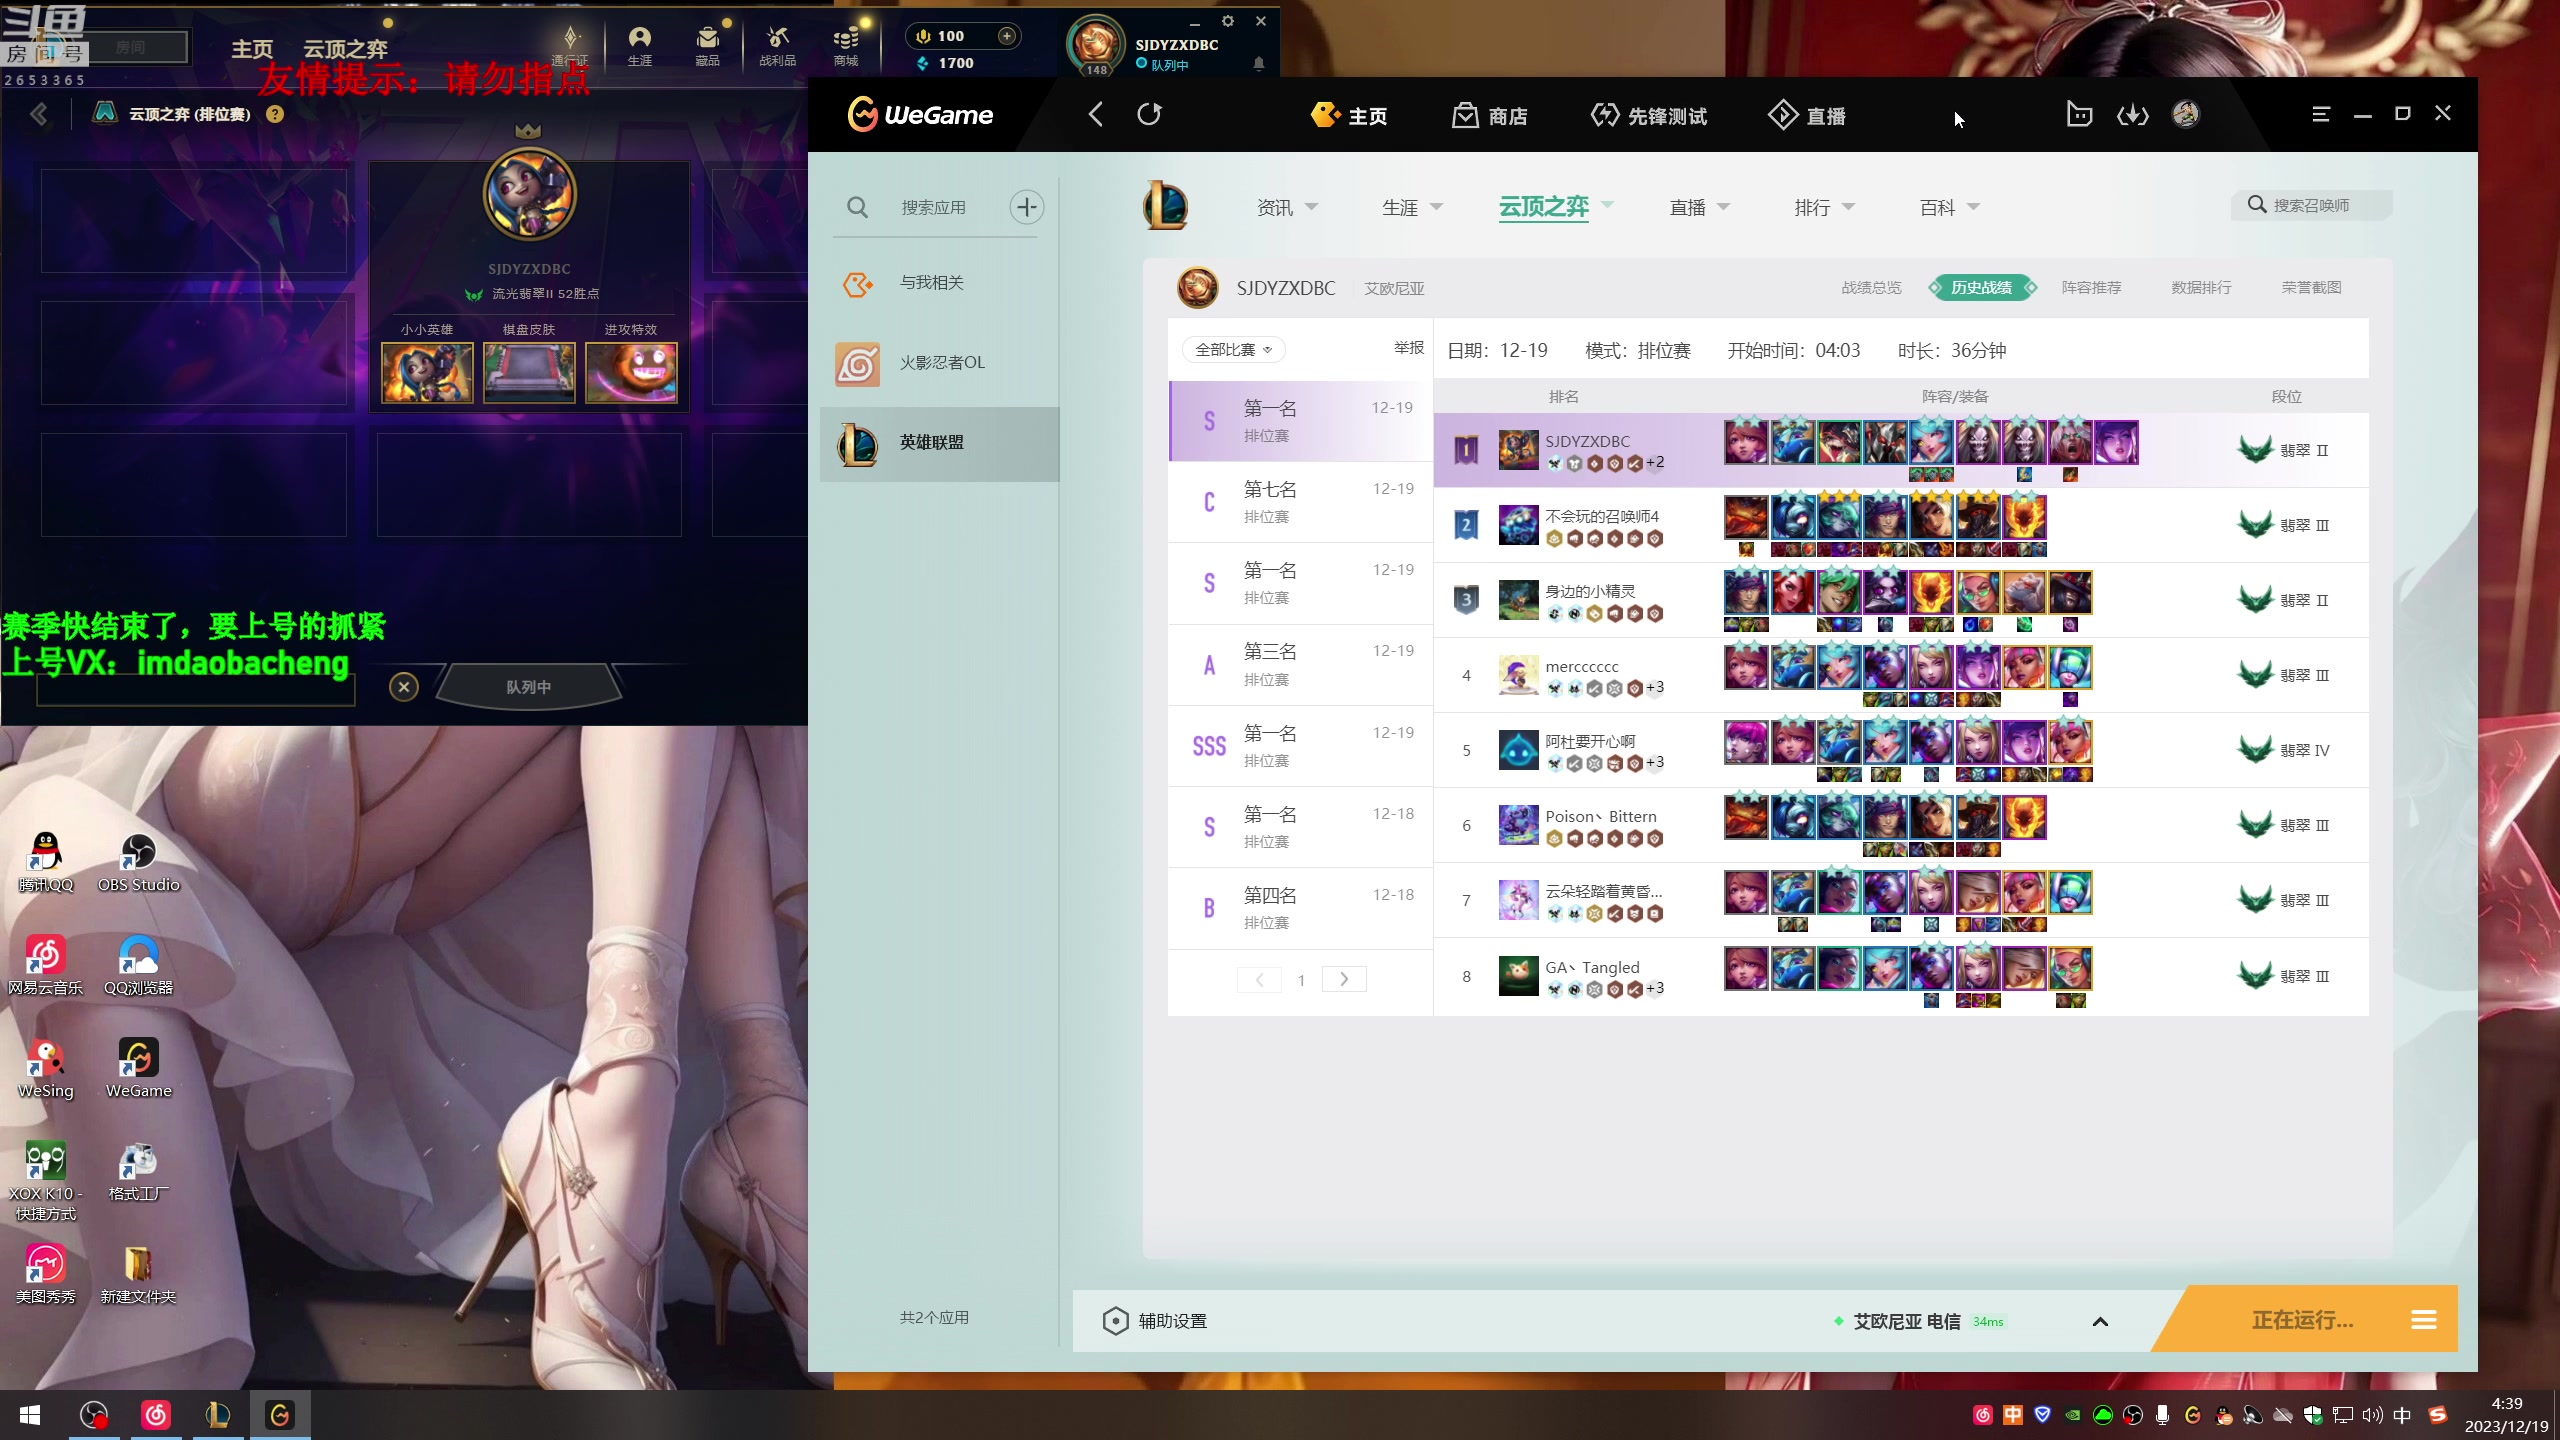Click the WeGame back arrow
Image resolution: width=2560 pixels, height=1440 pixels.
coord(1096,114)
